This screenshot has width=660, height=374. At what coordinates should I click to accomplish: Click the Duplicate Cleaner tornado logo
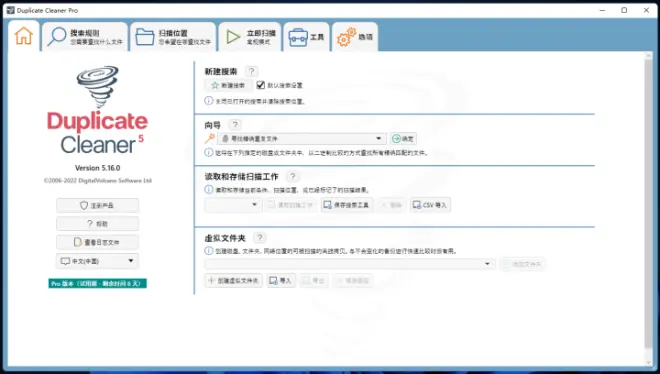(x=98, y=87)
